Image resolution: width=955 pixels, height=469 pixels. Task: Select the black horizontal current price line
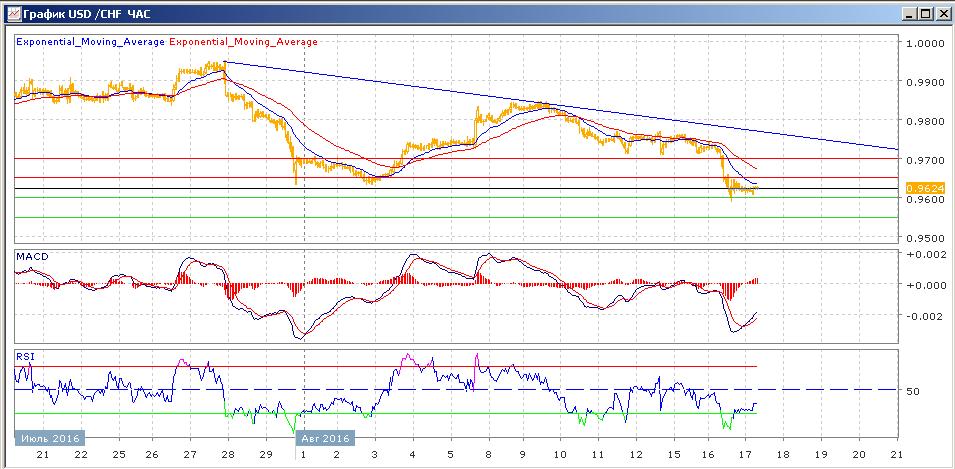tap(456, 189)
